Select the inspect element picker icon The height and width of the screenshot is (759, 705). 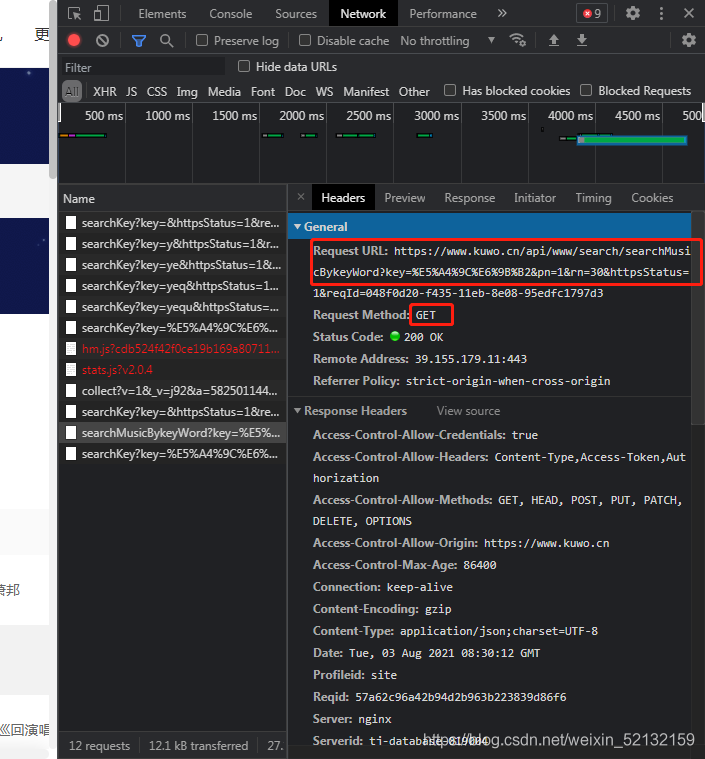(74, 13)
